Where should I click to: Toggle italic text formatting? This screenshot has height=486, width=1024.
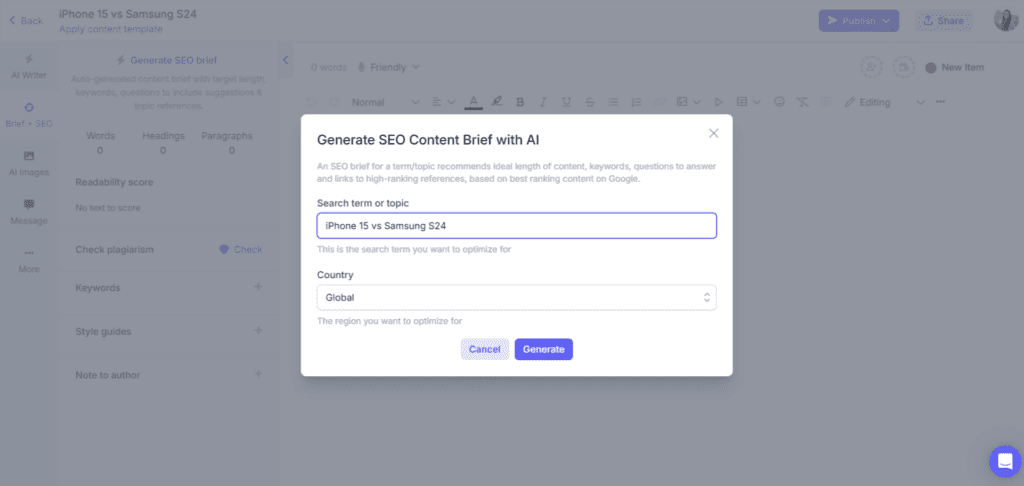[543, 102]
